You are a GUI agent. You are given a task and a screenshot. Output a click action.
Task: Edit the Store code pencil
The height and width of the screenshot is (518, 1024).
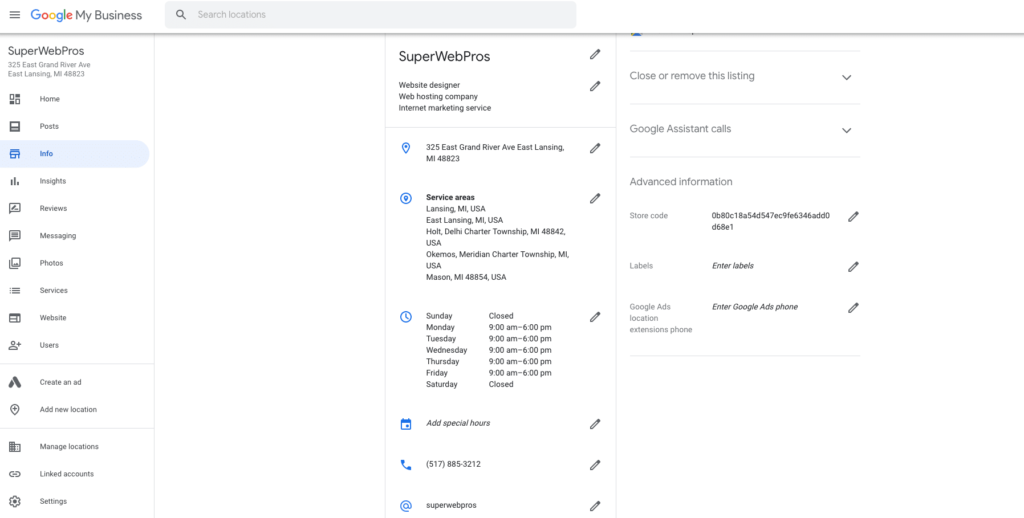(854, 216)
